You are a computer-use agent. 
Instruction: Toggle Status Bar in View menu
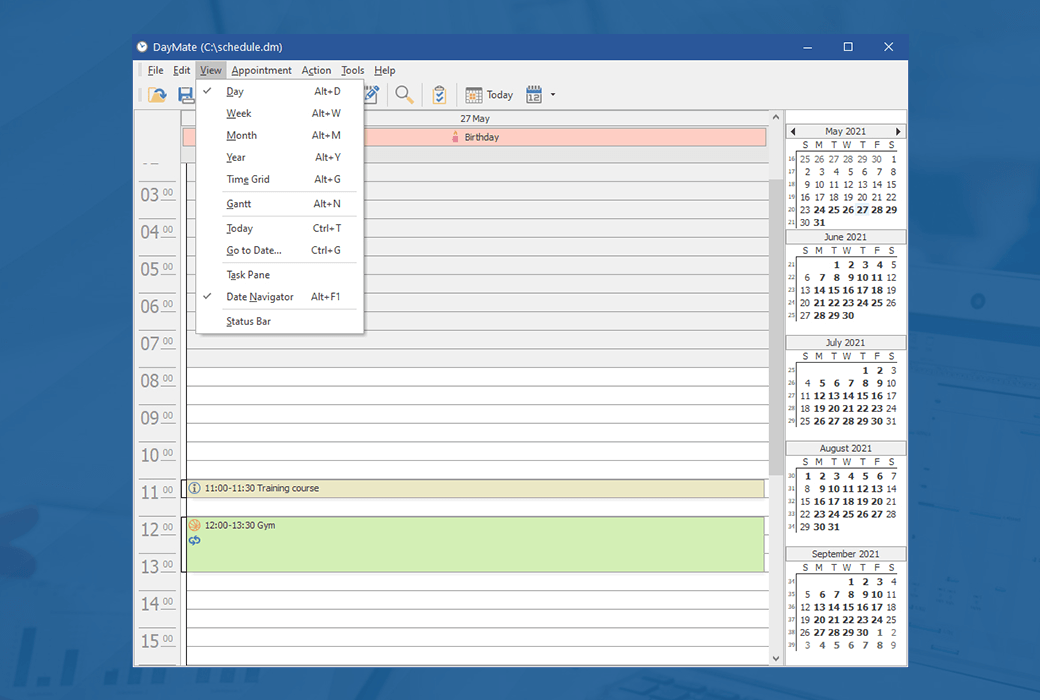(280, 321)
